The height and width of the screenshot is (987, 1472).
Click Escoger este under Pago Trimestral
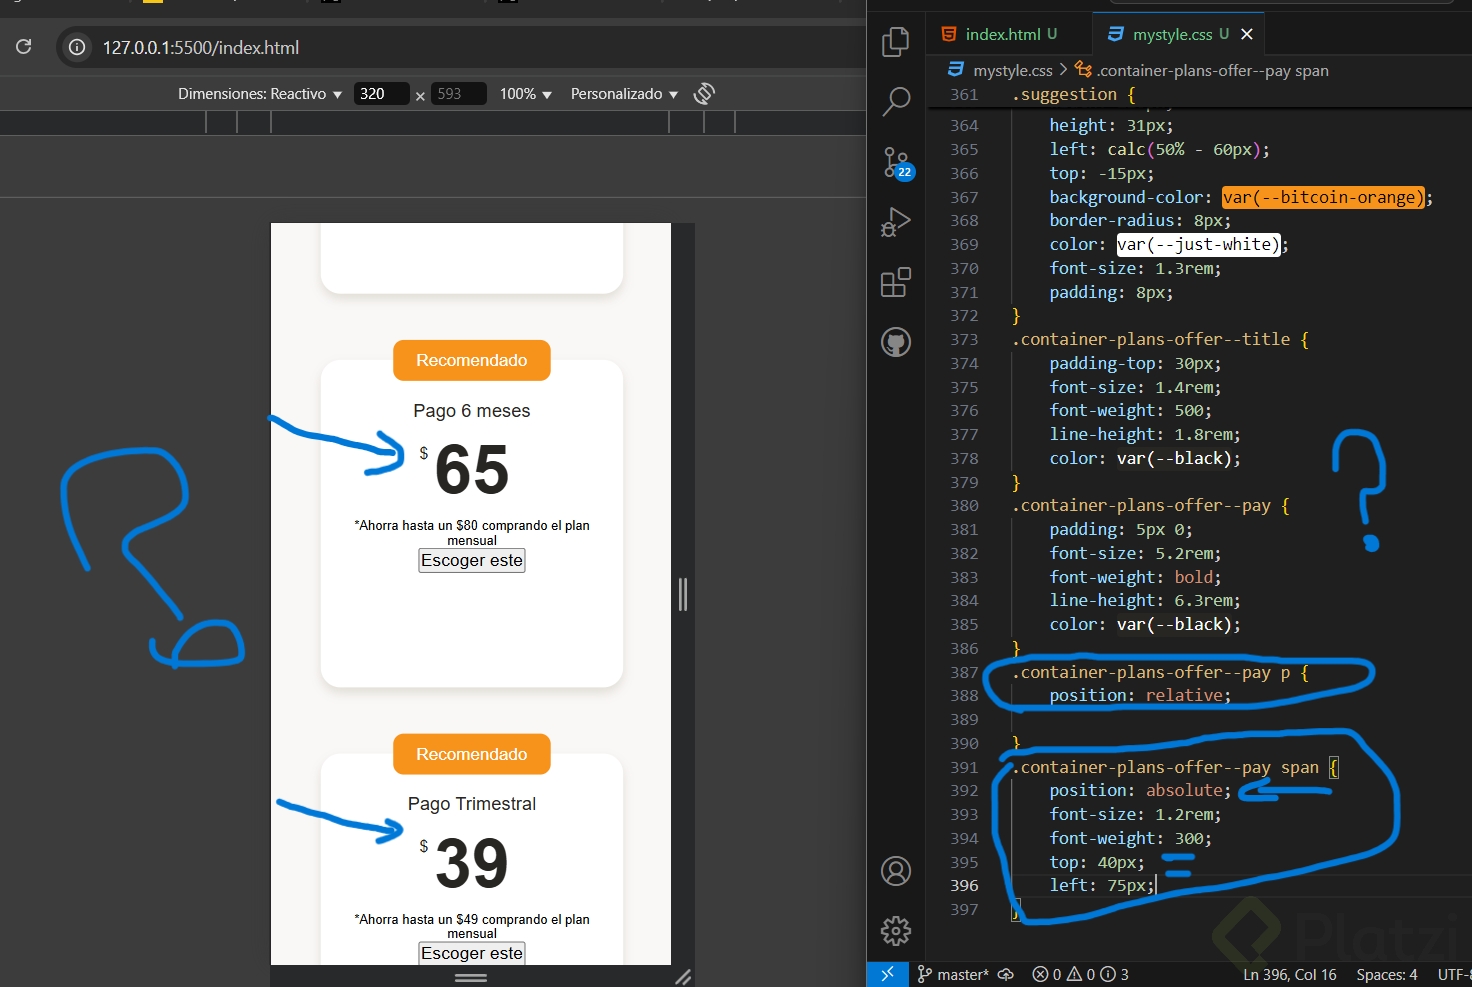(472, 953)
